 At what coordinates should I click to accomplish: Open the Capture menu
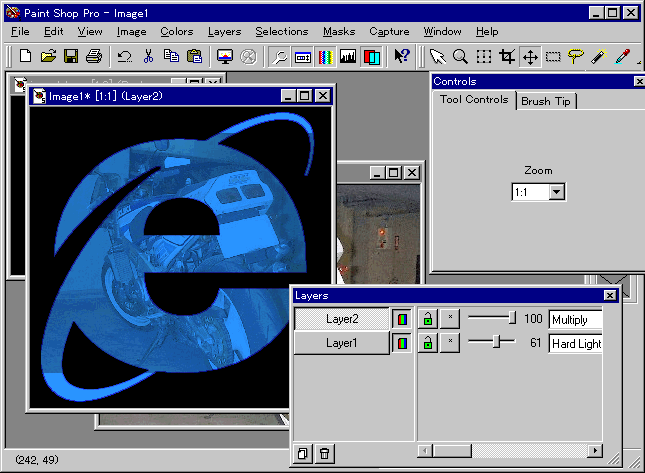pyautogui.click(x=389, y=32)
